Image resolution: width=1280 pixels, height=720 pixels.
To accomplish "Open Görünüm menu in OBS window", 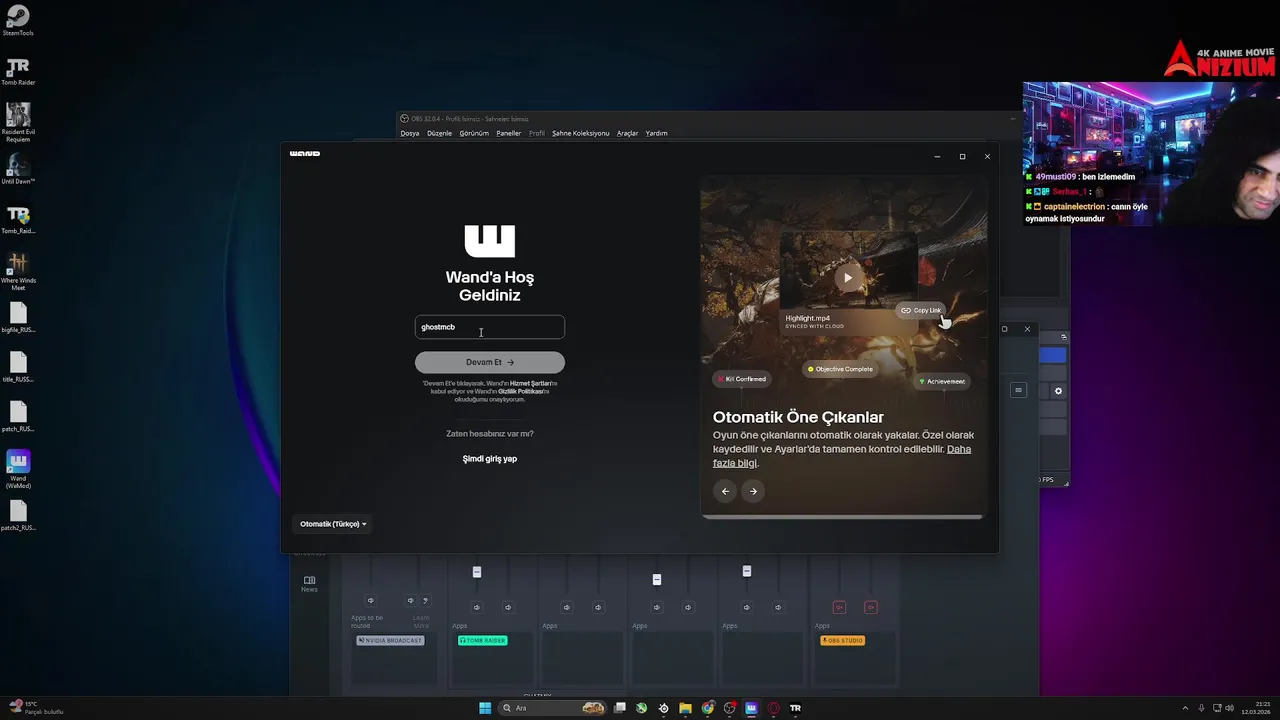I will pyautogui.click(x=474, y=133).
